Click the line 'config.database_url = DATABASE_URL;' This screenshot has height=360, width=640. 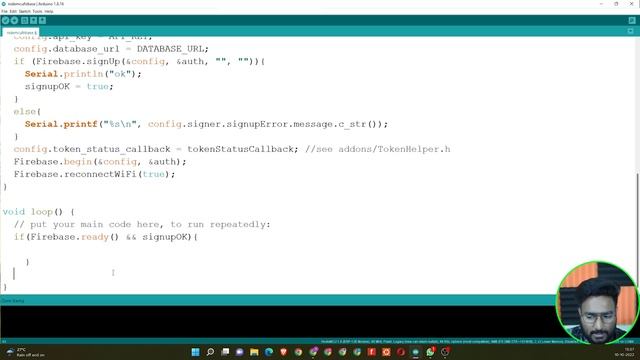[x=111, y=49]
